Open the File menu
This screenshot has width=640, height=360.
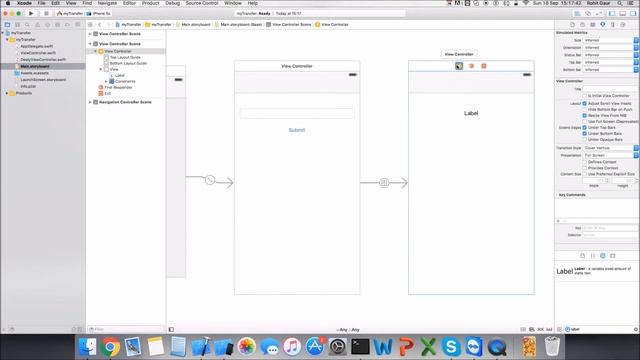pos(41,3)
